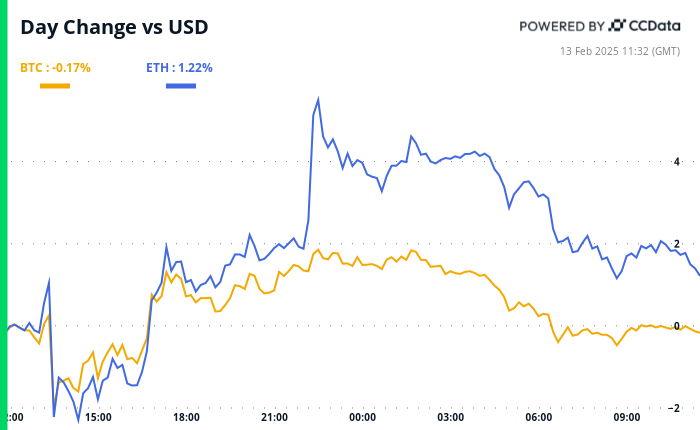Open the POWERED BY text link
The height and width of the screenshot is (430, 700).
point(562,26)
